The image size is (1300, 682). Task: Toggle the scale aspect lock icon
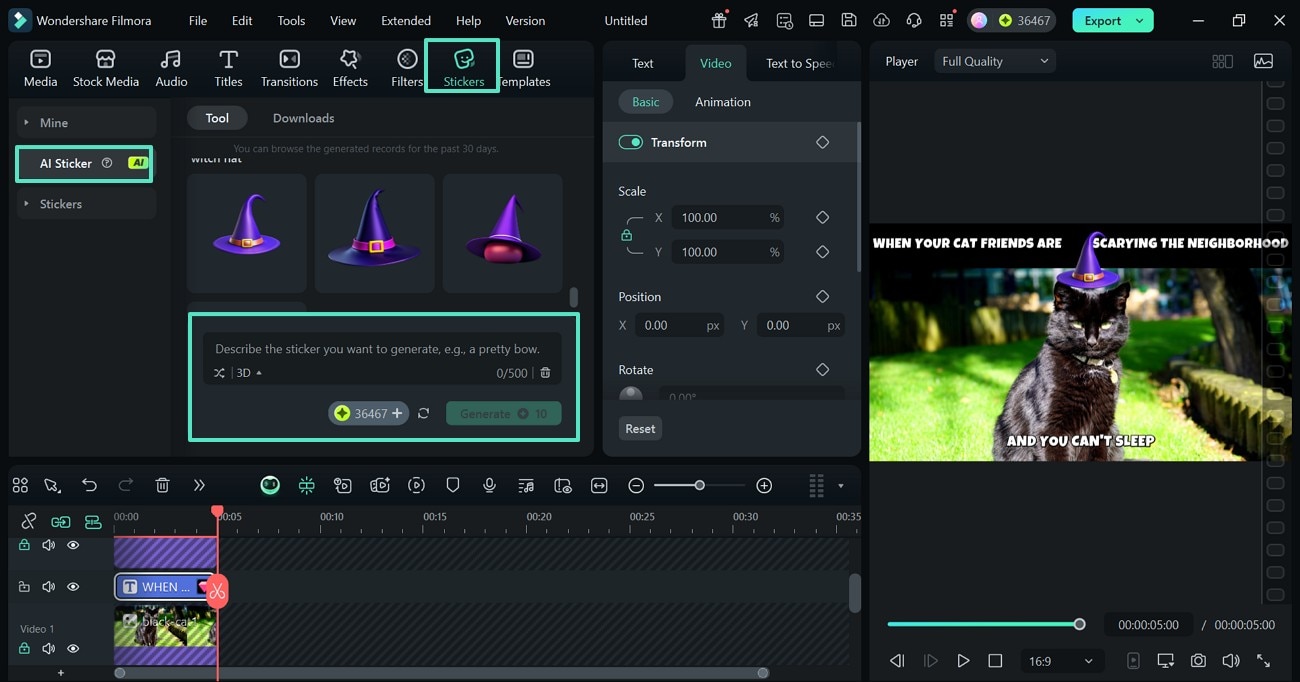[x=626, y=236]
